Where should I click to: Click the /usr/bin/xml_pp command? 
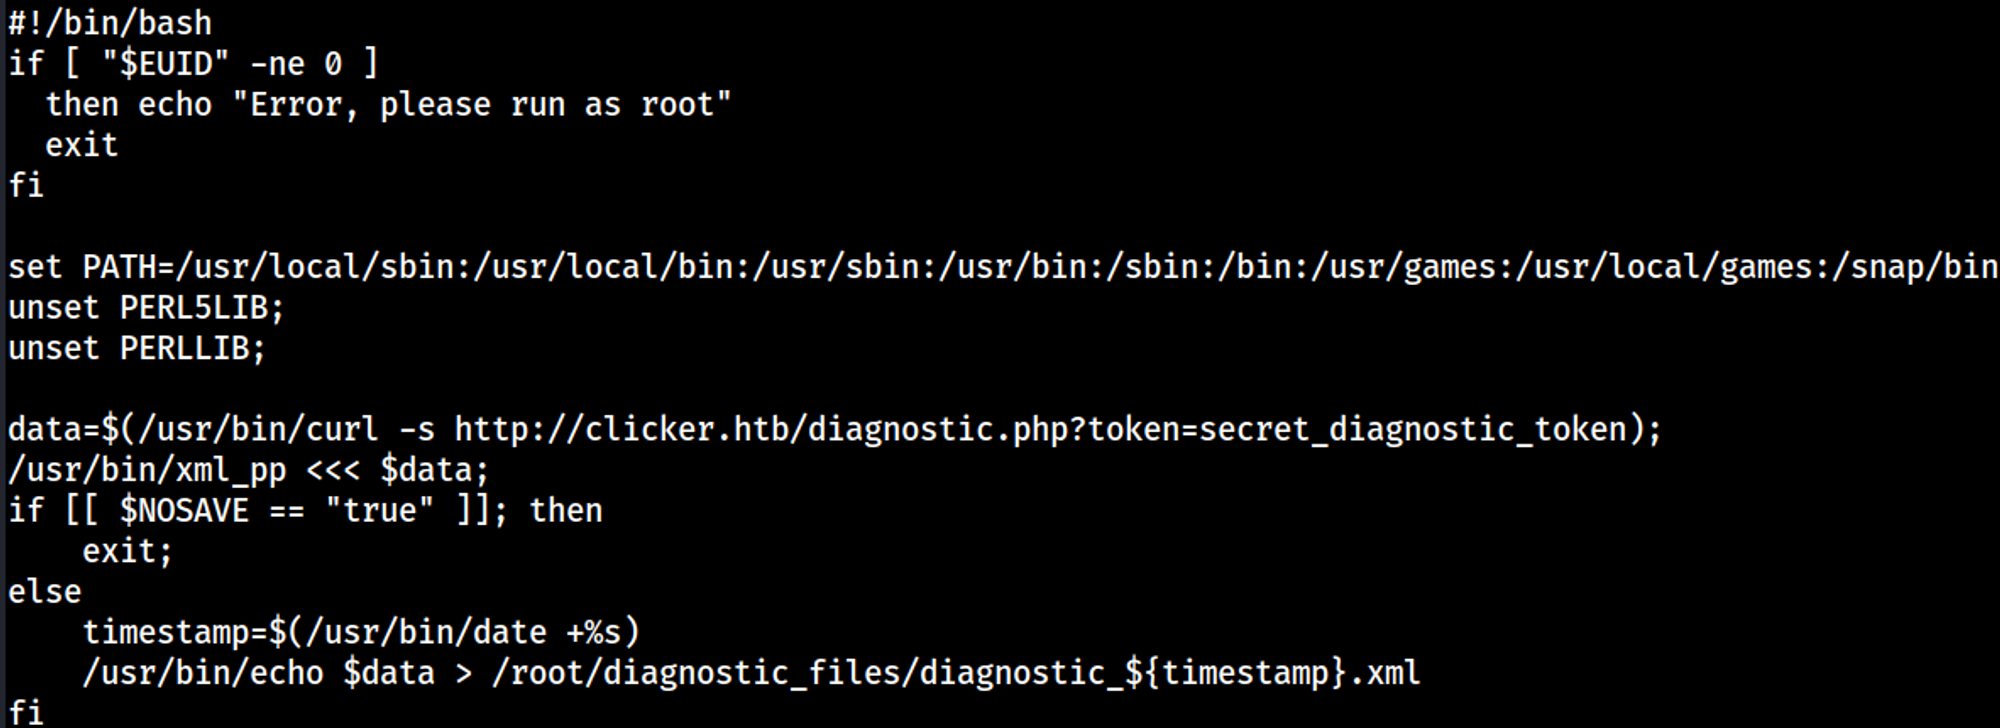(x=146, y=470)
